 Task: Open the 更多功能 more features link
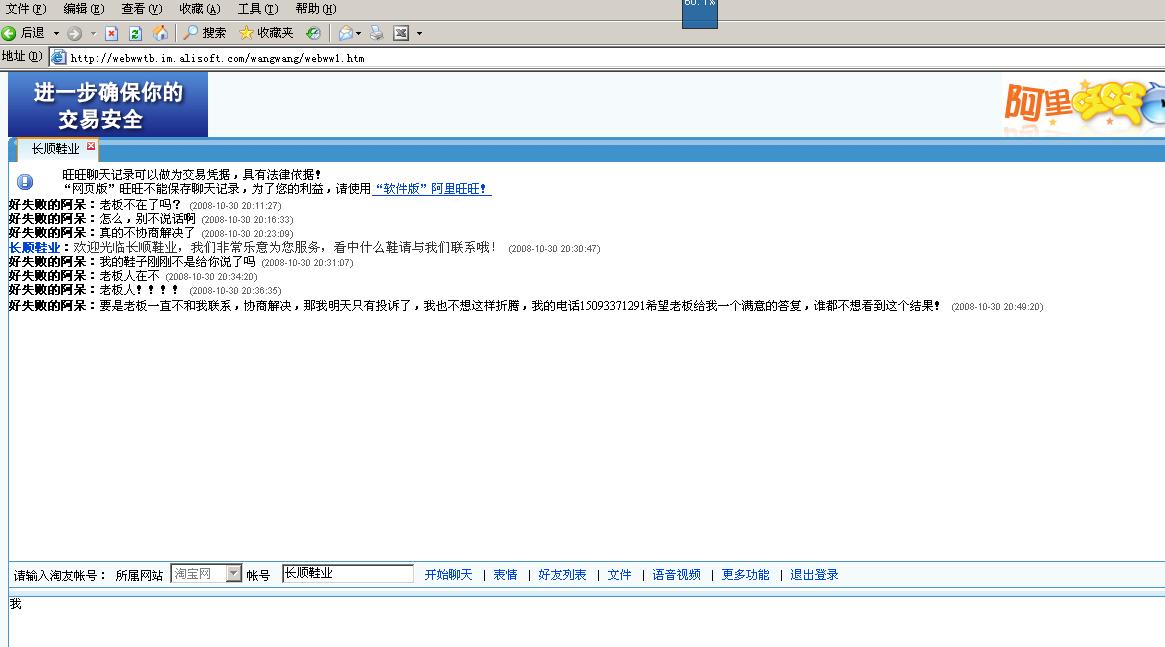[x=745, y=575]
